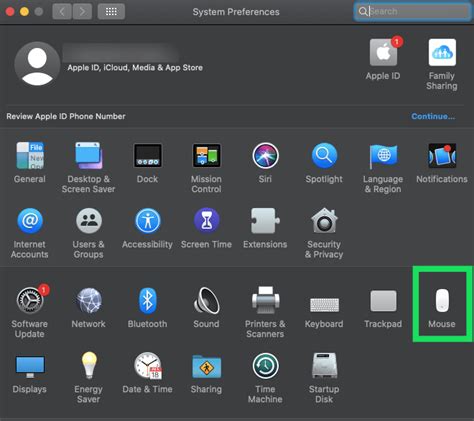Image resolution: width=474 pixels, height=421 pixels.
Task: Click the Search field
Action: 412,12
